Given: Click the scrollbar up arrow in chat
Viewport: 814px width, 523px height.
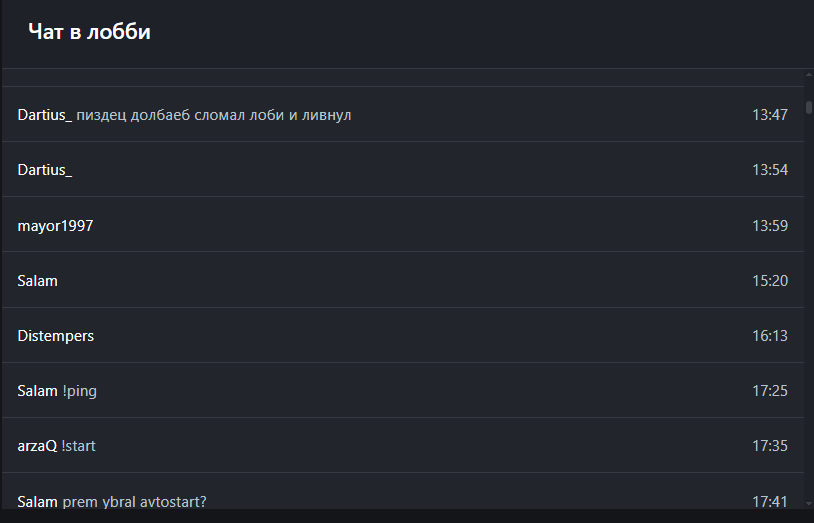Looking at the screenshot, I should pyautogui.click(x=808, y=75).
